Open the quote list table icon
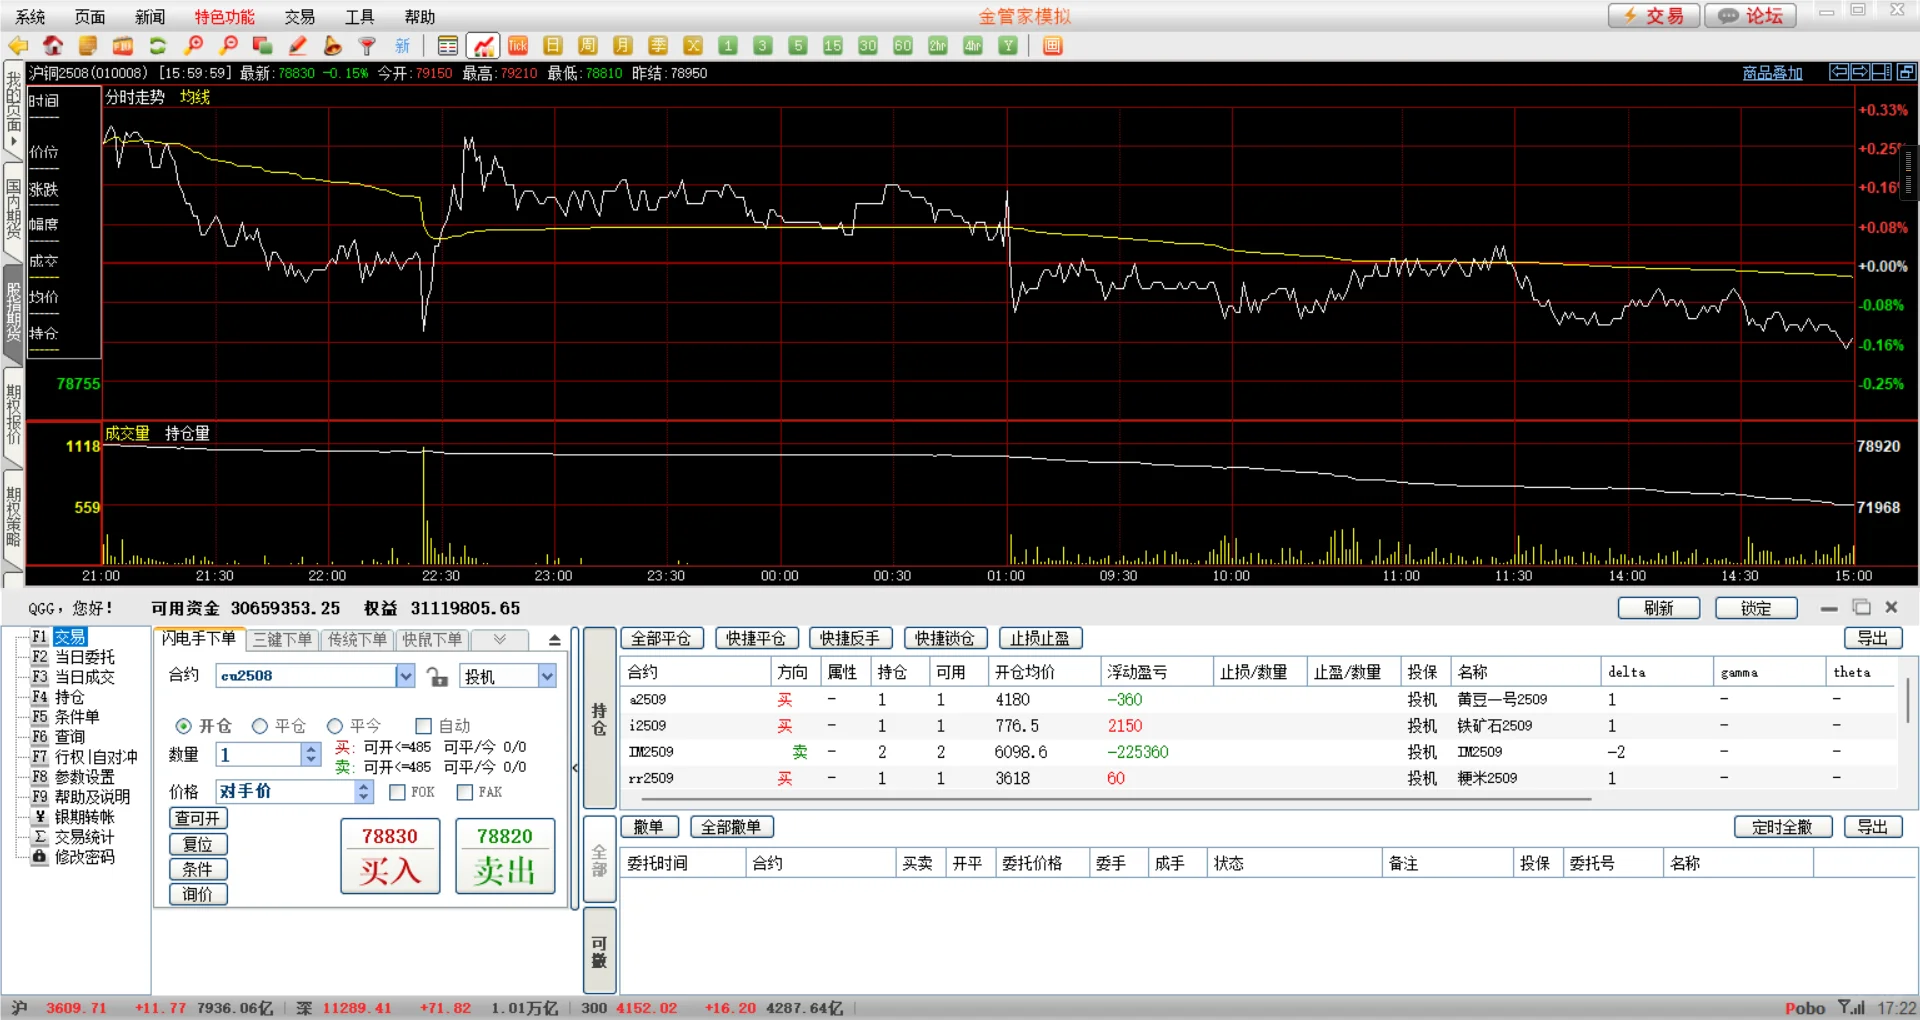The image size is (1920, 1020). click(448, 46)
